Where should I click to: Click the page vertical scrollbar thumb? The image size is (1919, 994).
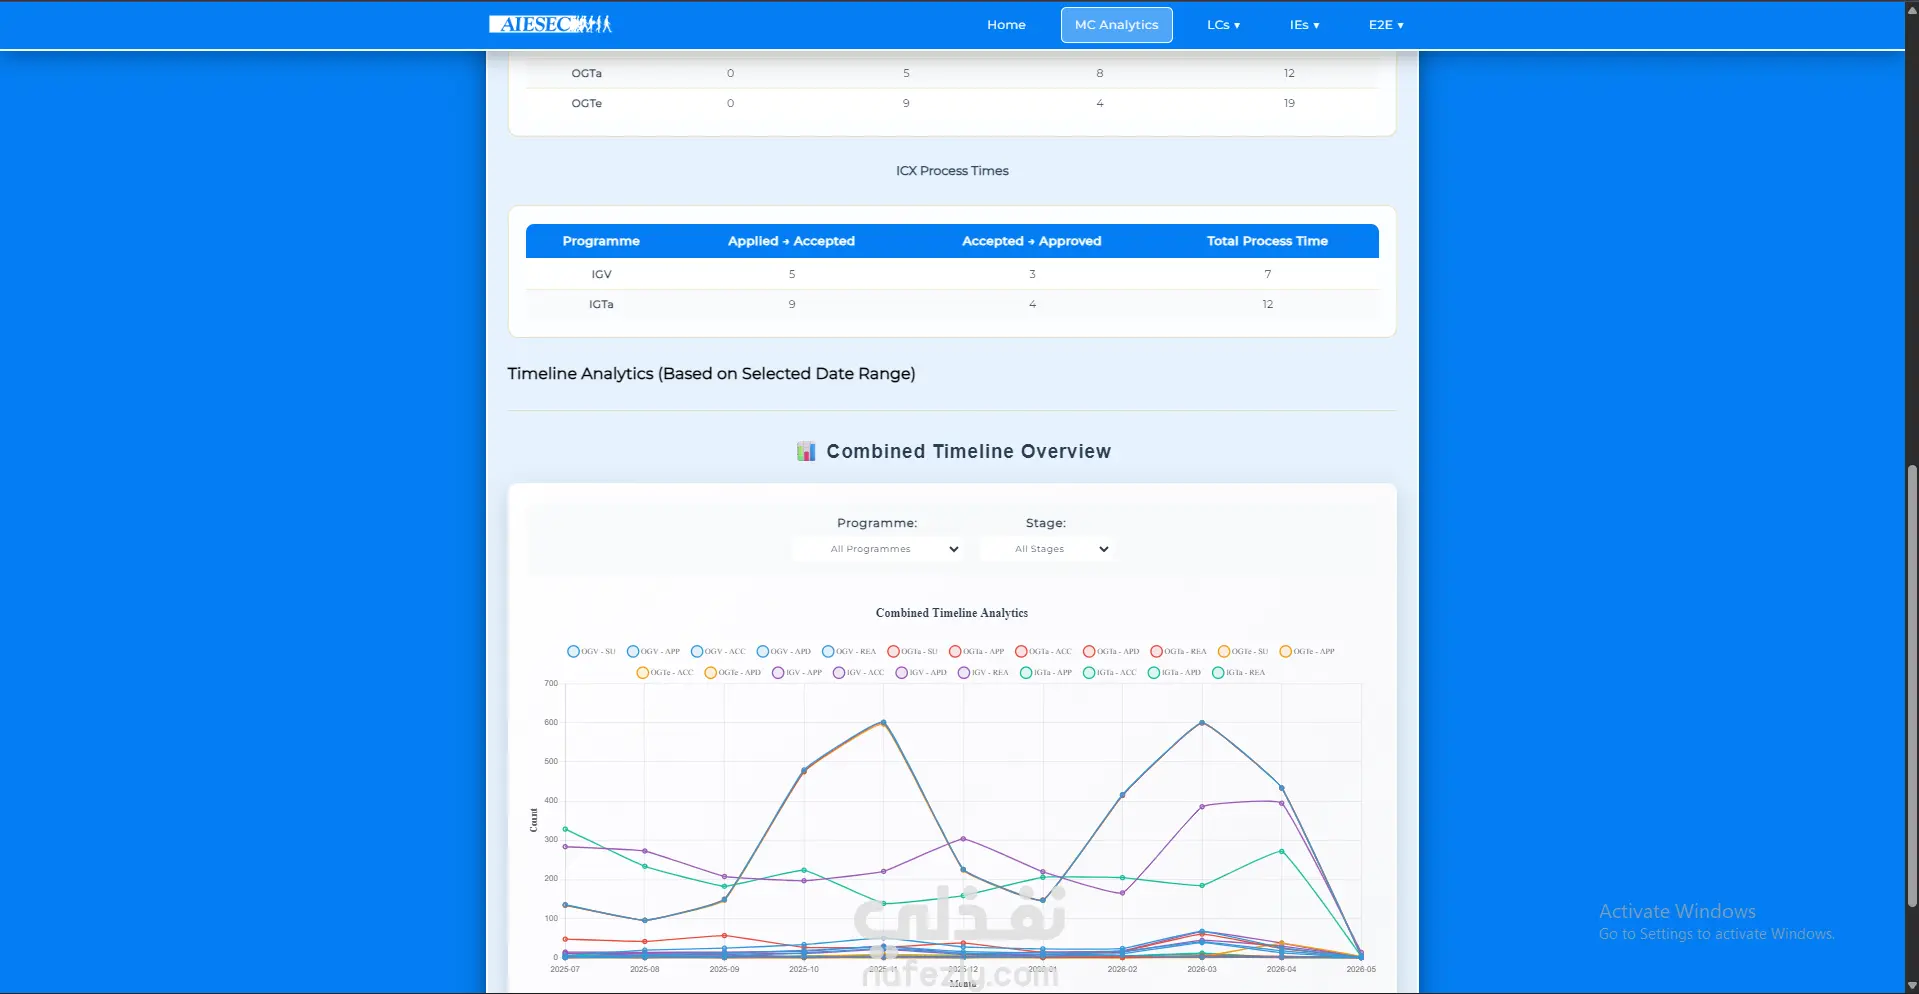[x=1912, y=686]
